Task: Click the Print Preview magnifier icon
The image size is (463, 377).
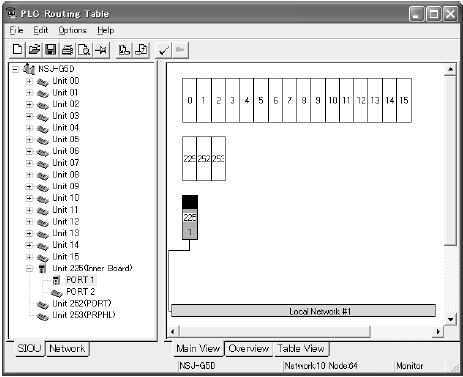Action: coord(84,50)
